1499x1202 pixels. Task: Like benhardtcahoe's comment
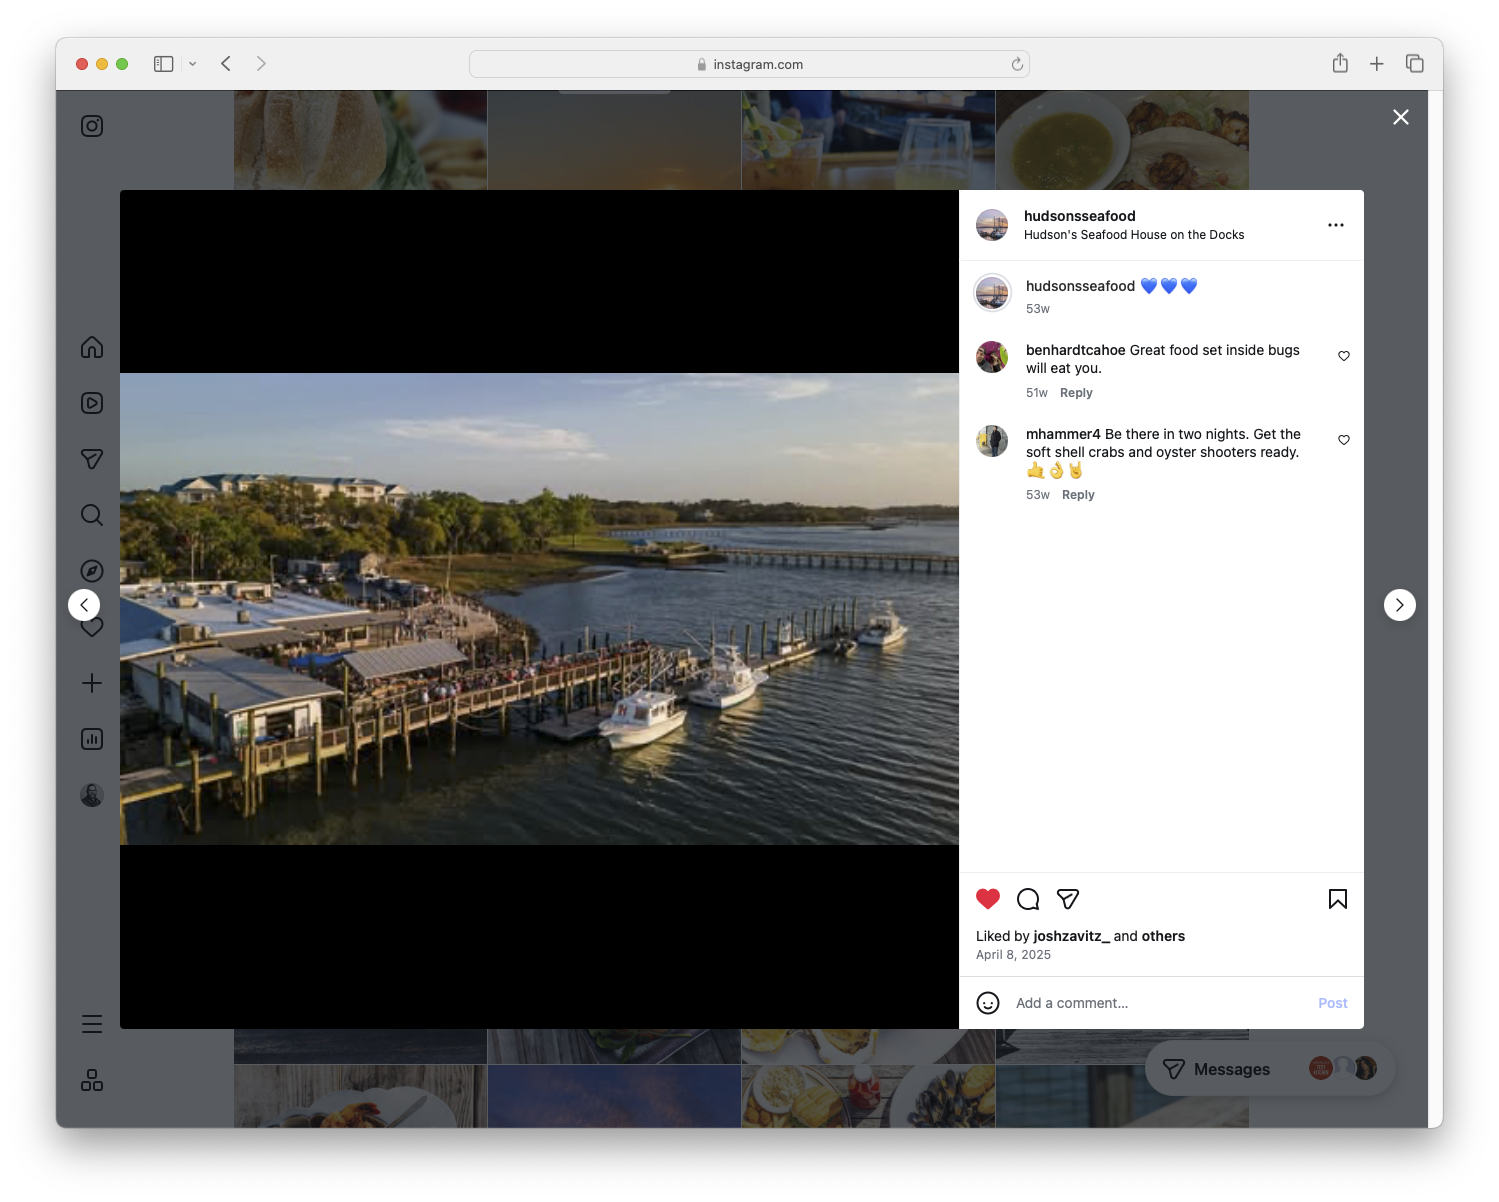tap(1343, 355)
